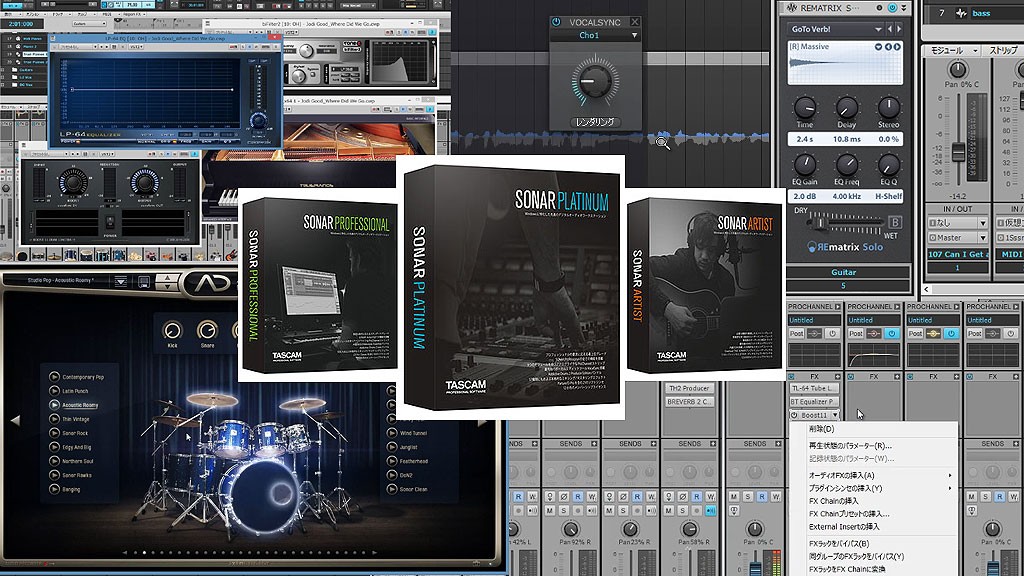This screenshot has height=576, width=1024.
Task: Toggle the VOCALSYNC power button
Action: (x=556, y=22)
